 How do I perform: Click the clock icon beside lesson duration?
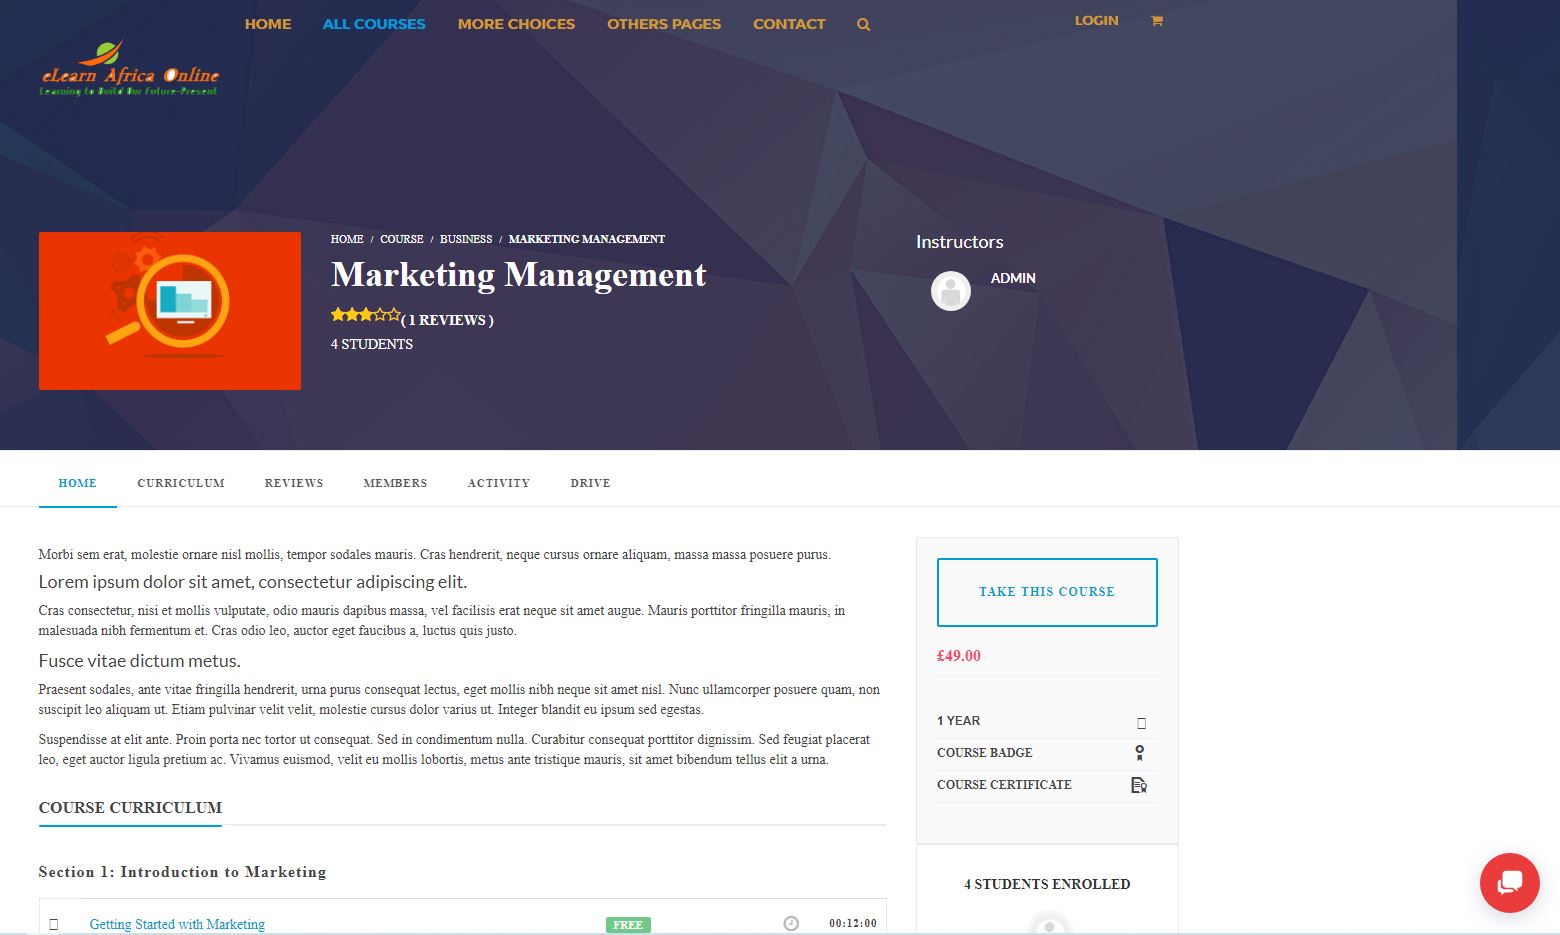point(791,923)
